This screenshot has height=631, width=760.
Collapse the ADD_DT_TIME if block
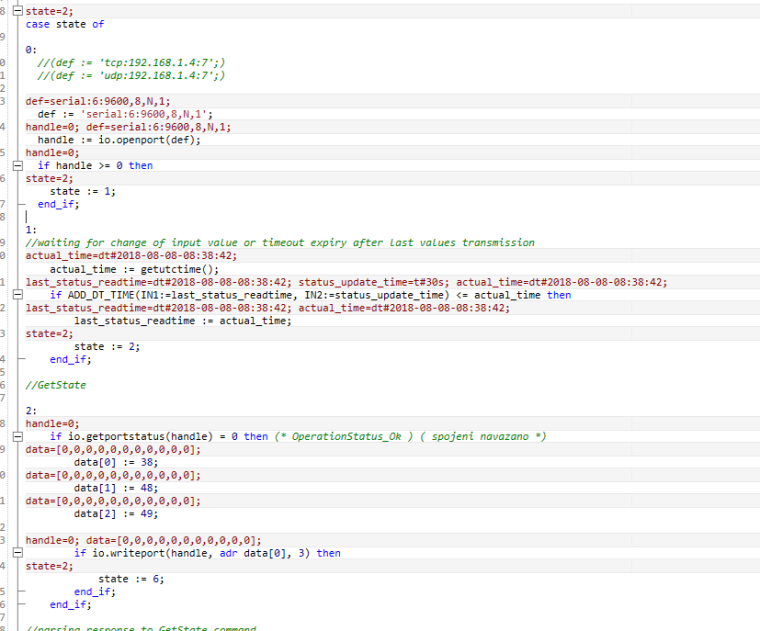tap(16, 295)
